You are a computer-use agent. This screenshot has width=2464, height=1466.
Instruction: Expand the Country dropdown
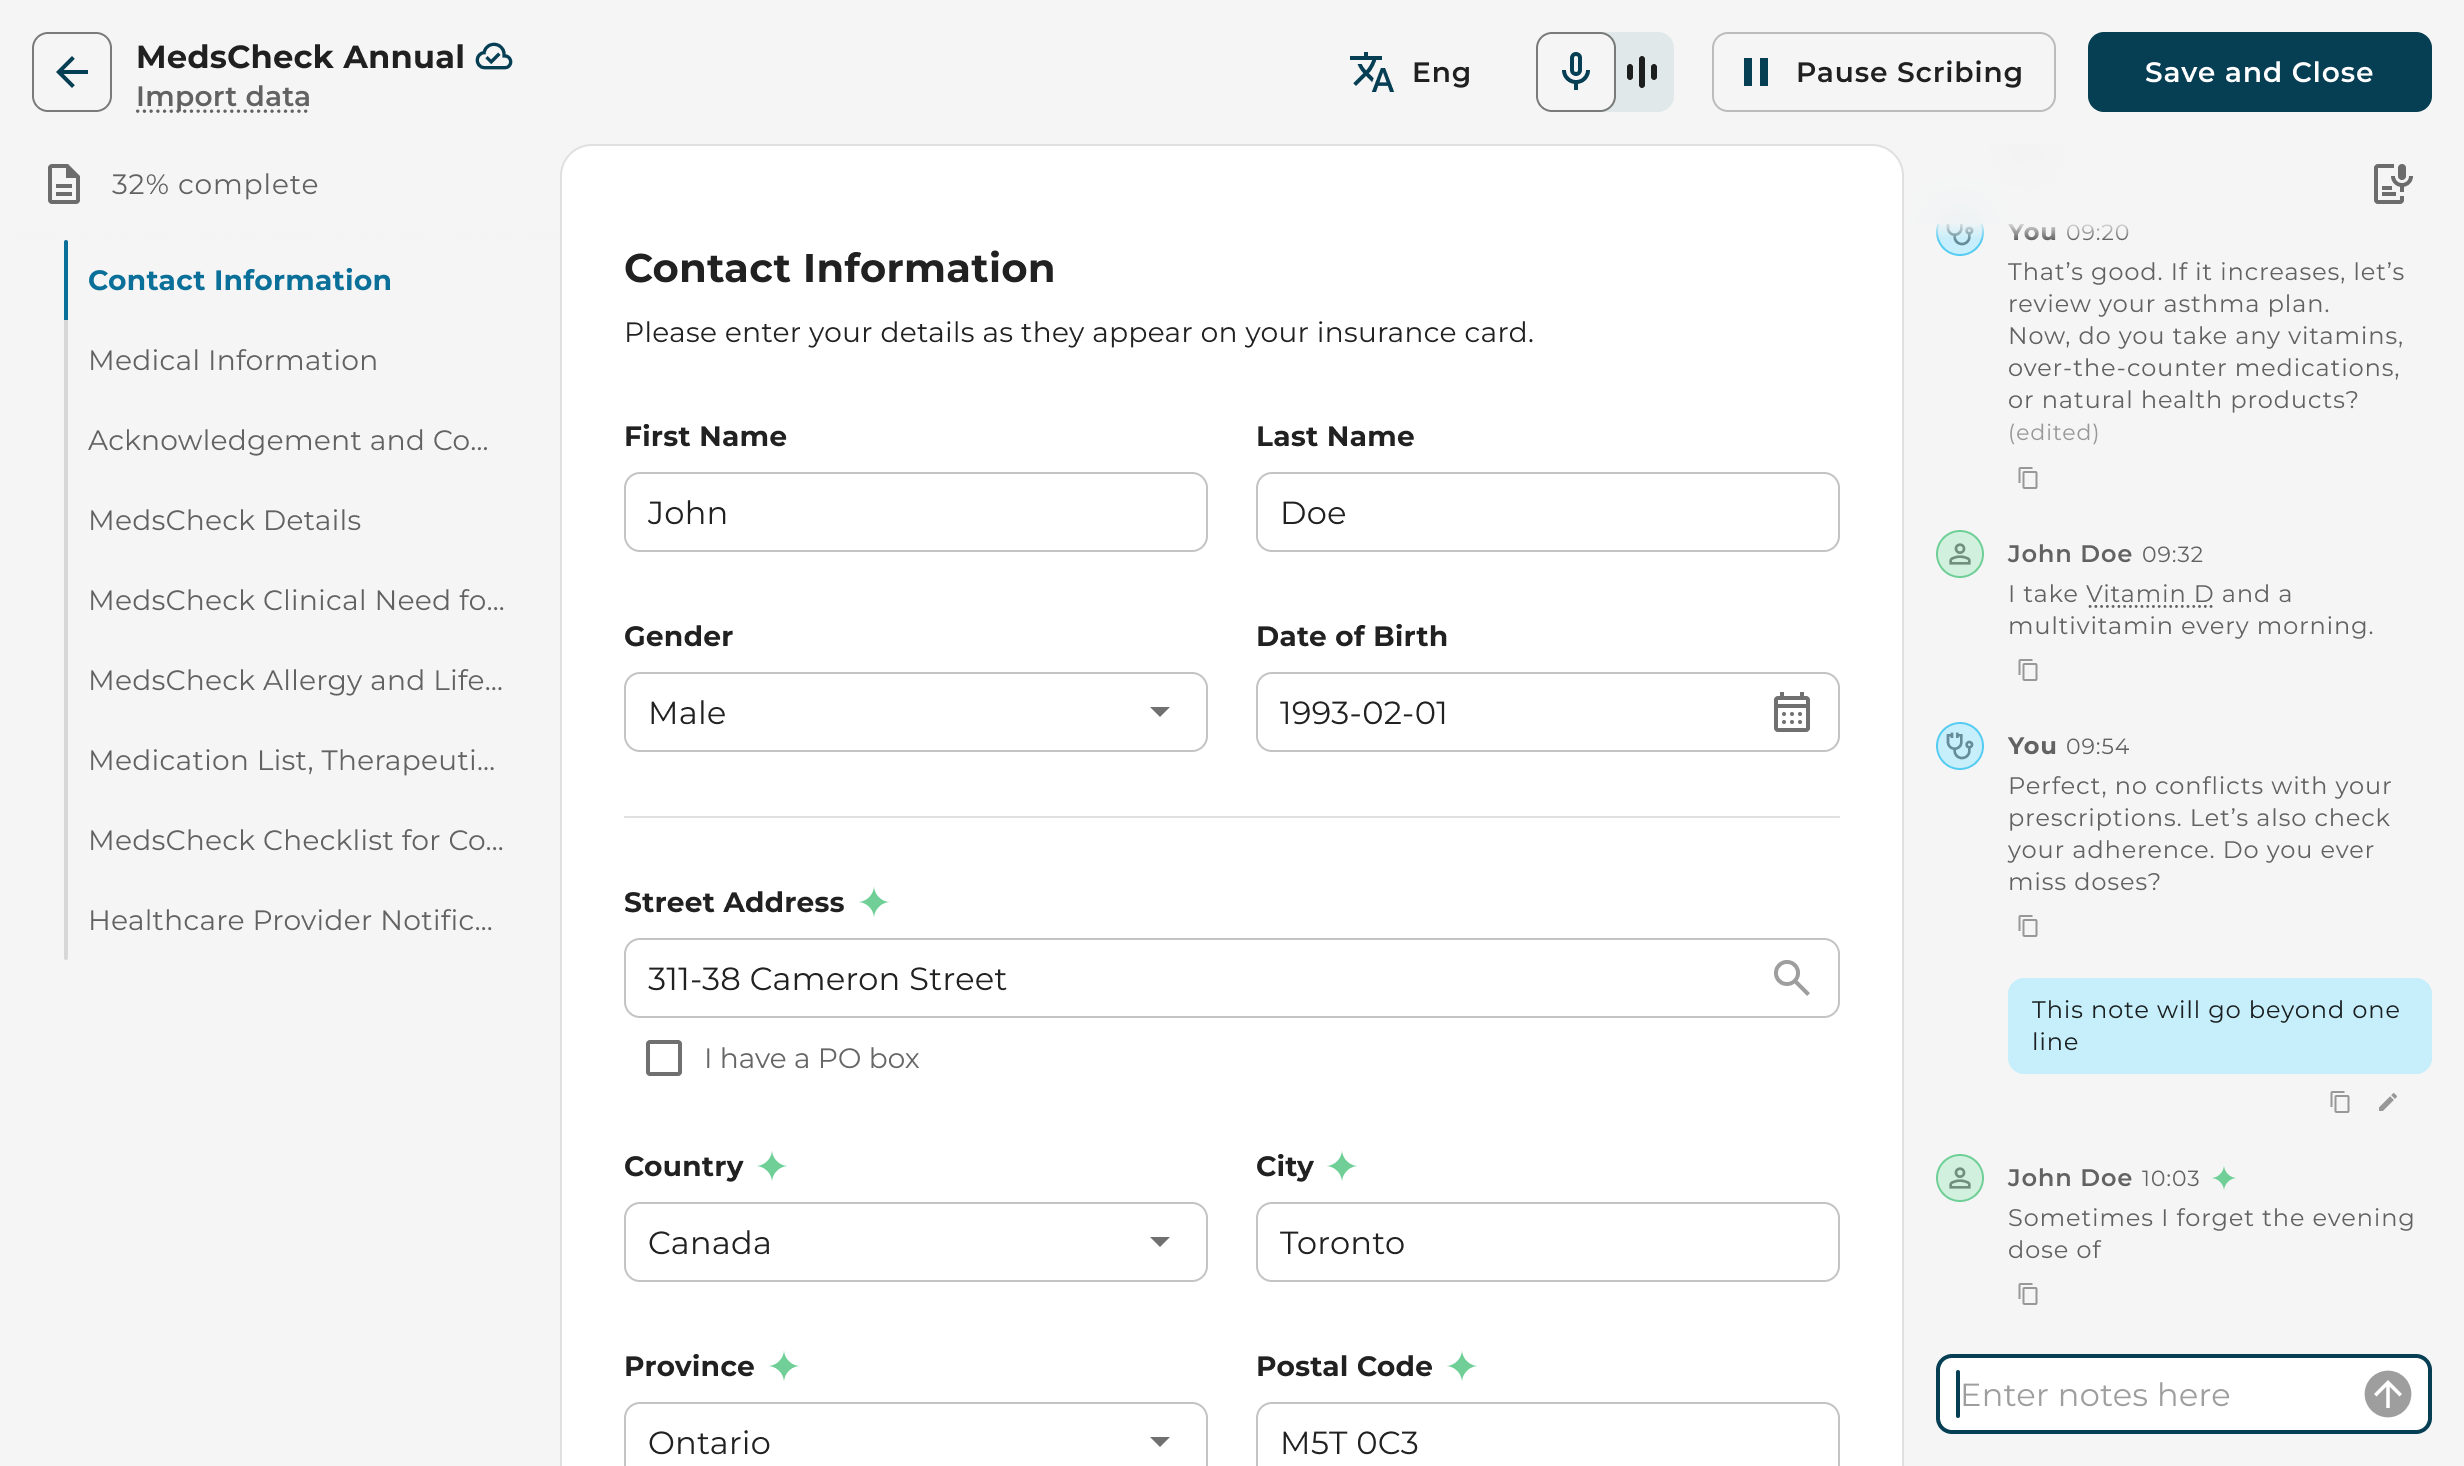[915, 1242]
